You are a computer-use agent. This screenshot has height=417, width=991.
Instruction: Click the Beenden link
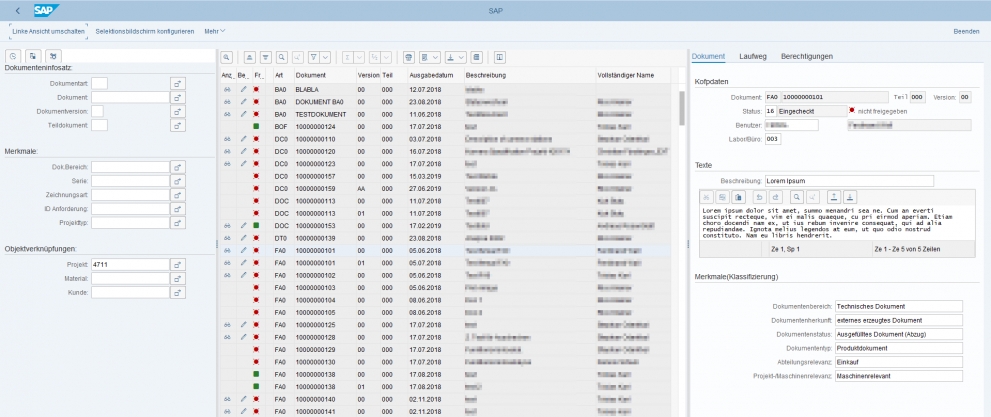pyautogui.click(x=966, y=31)
